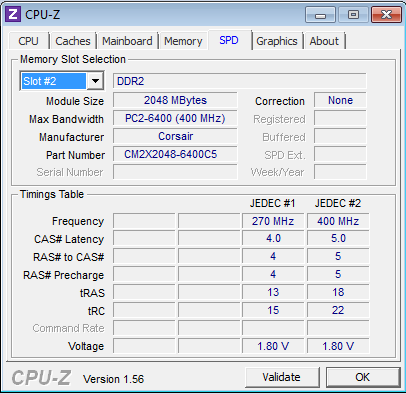Click the empty Serial Number field

[175, 172]
